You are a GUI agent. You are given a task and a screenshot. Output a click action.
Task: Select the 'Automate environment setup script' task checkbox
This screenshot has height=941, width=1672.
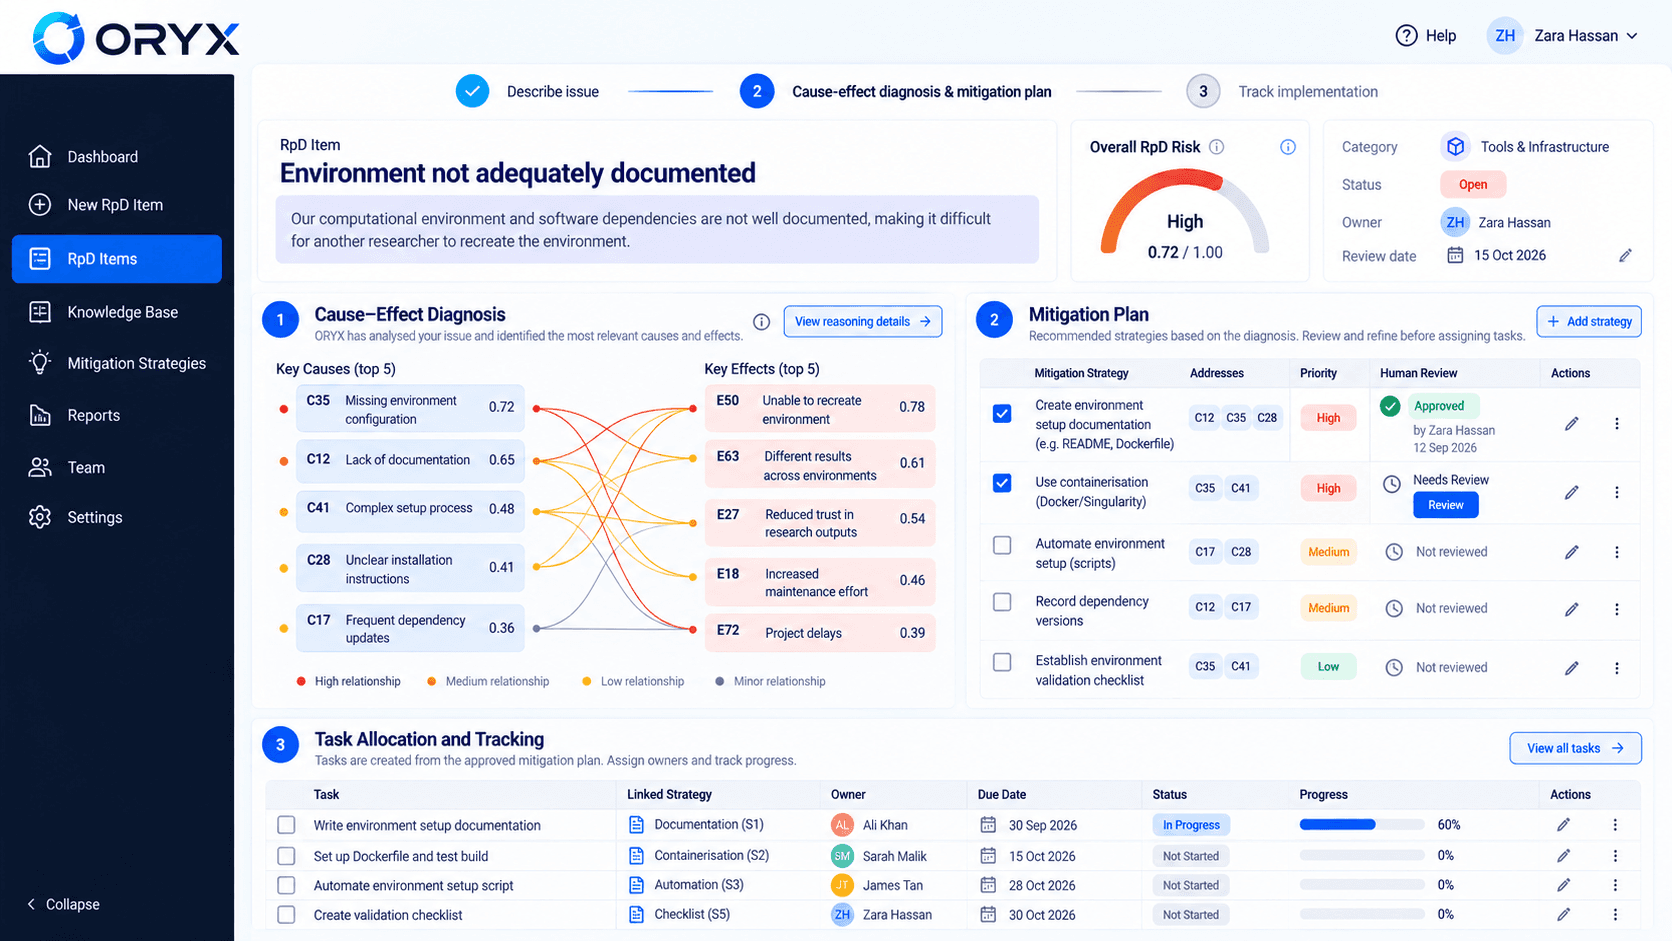point(286,885)
